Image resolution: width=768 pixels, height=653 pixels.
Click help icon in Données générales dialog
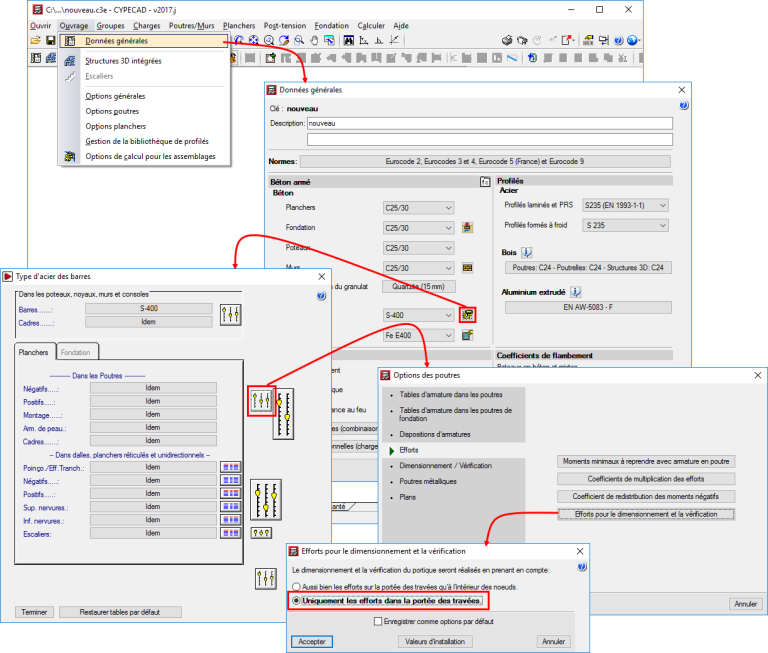click(684, 105)
